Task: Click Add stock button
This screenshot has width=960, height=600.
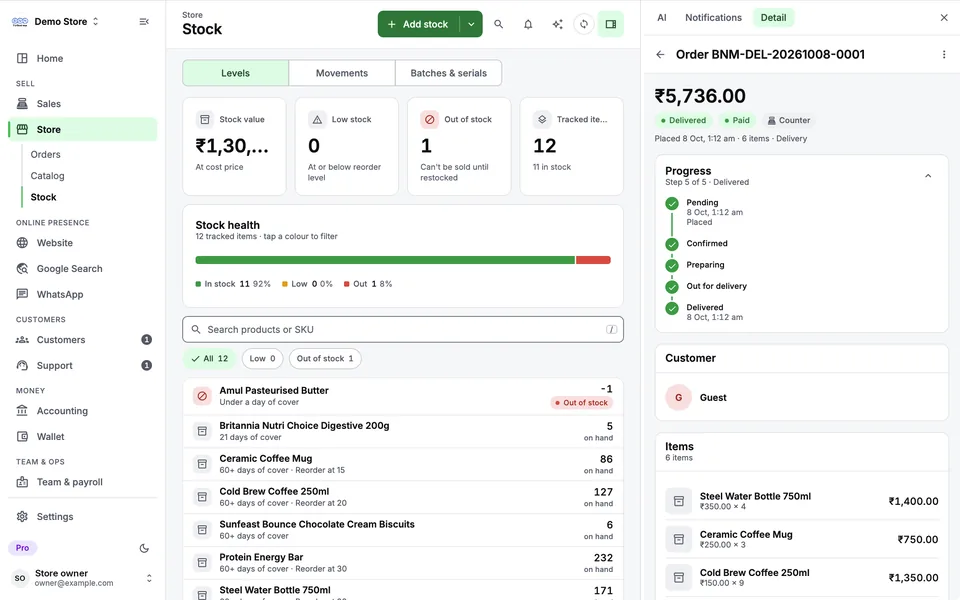Action: [418, 24]
